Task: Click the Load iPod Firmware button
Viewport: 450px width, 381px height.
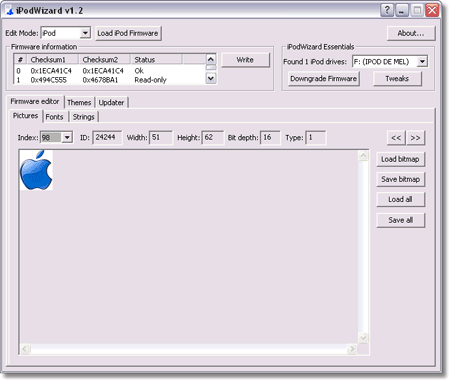Action: pyautogui.click(x=128, y=33)
